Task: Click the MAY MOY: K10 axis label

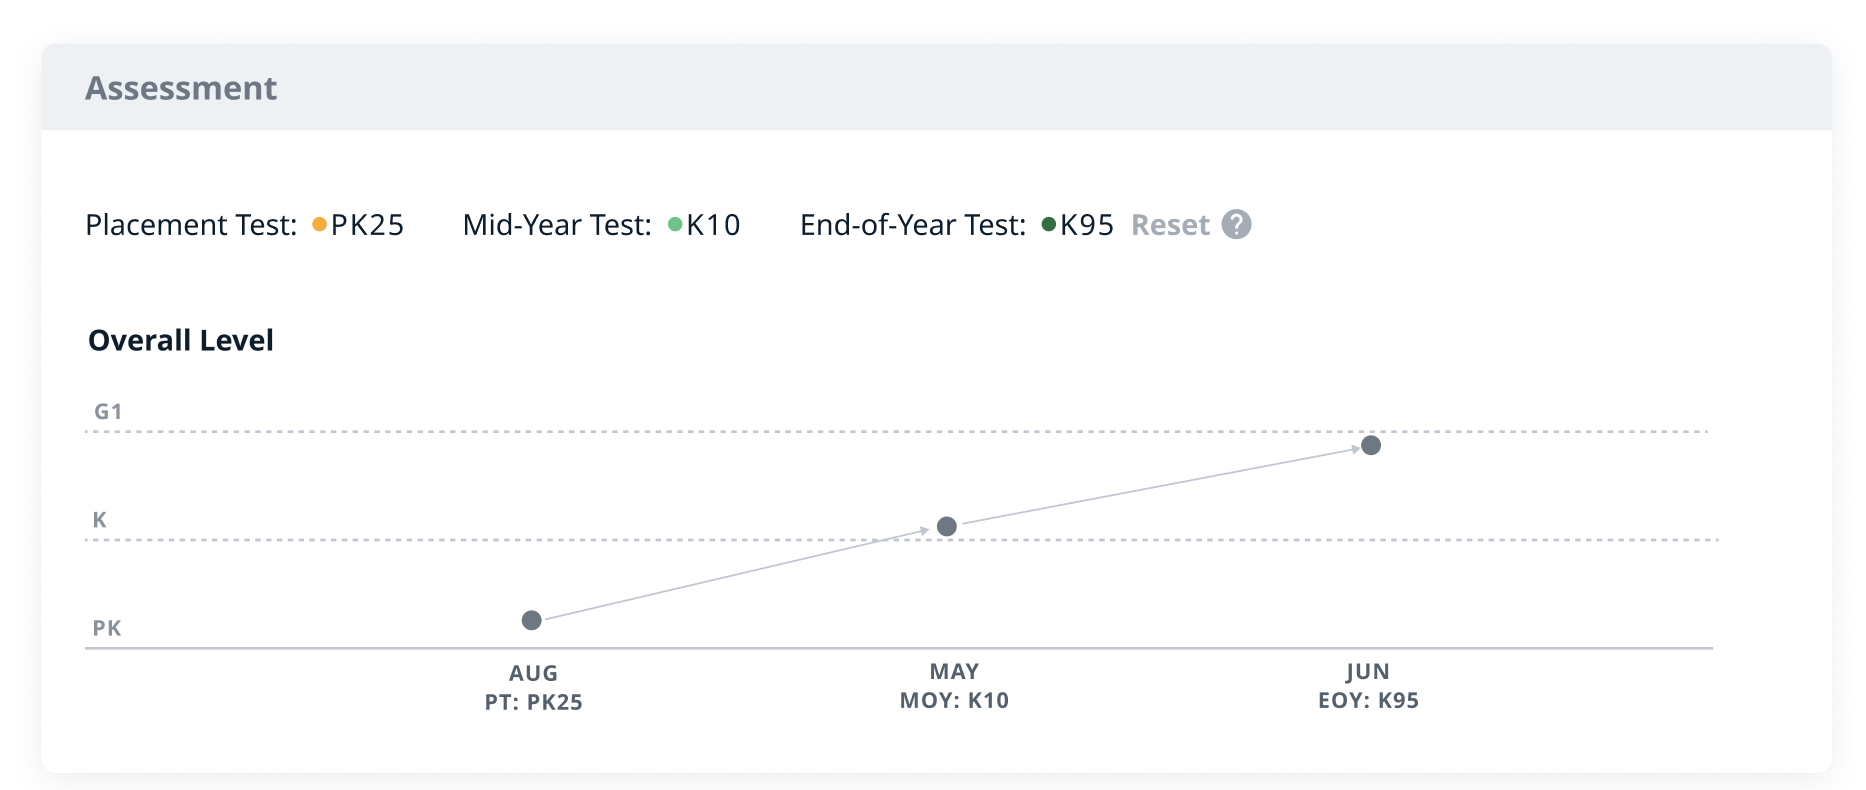Action: pos(954,686)
